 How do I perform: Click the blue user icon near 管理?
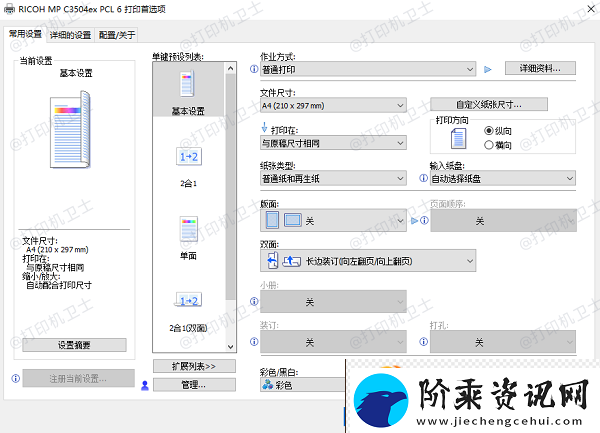tap(145, 386)
